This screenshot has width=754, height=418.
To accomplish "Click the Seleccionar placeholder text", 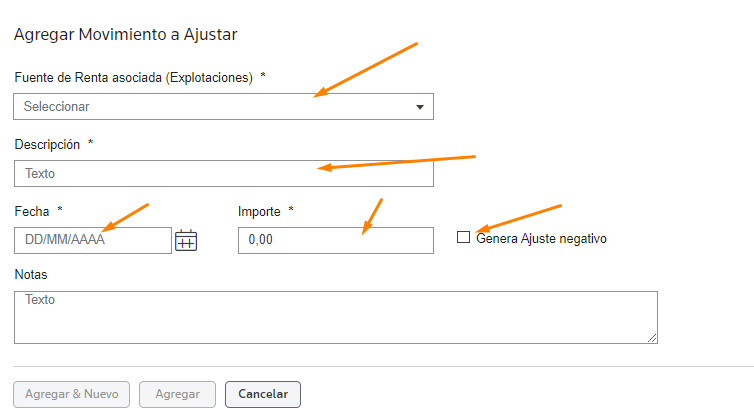I will click(x=57, y=106).
